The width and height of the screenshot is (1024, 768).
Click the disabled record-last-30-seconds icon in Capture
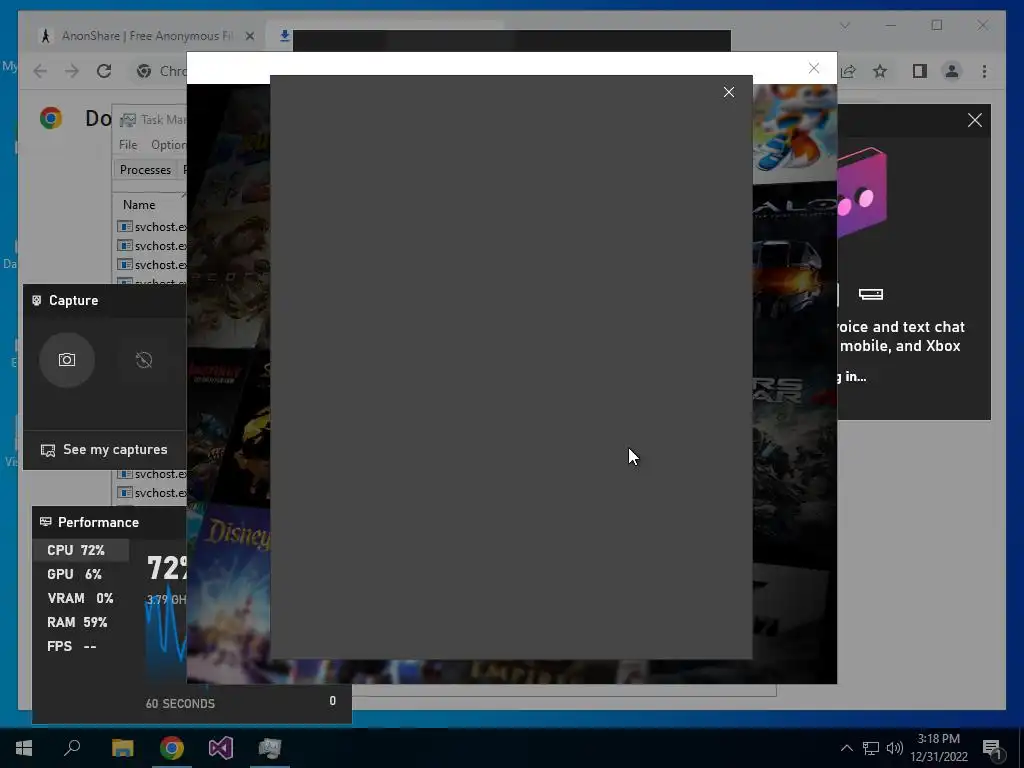(144, 360)
